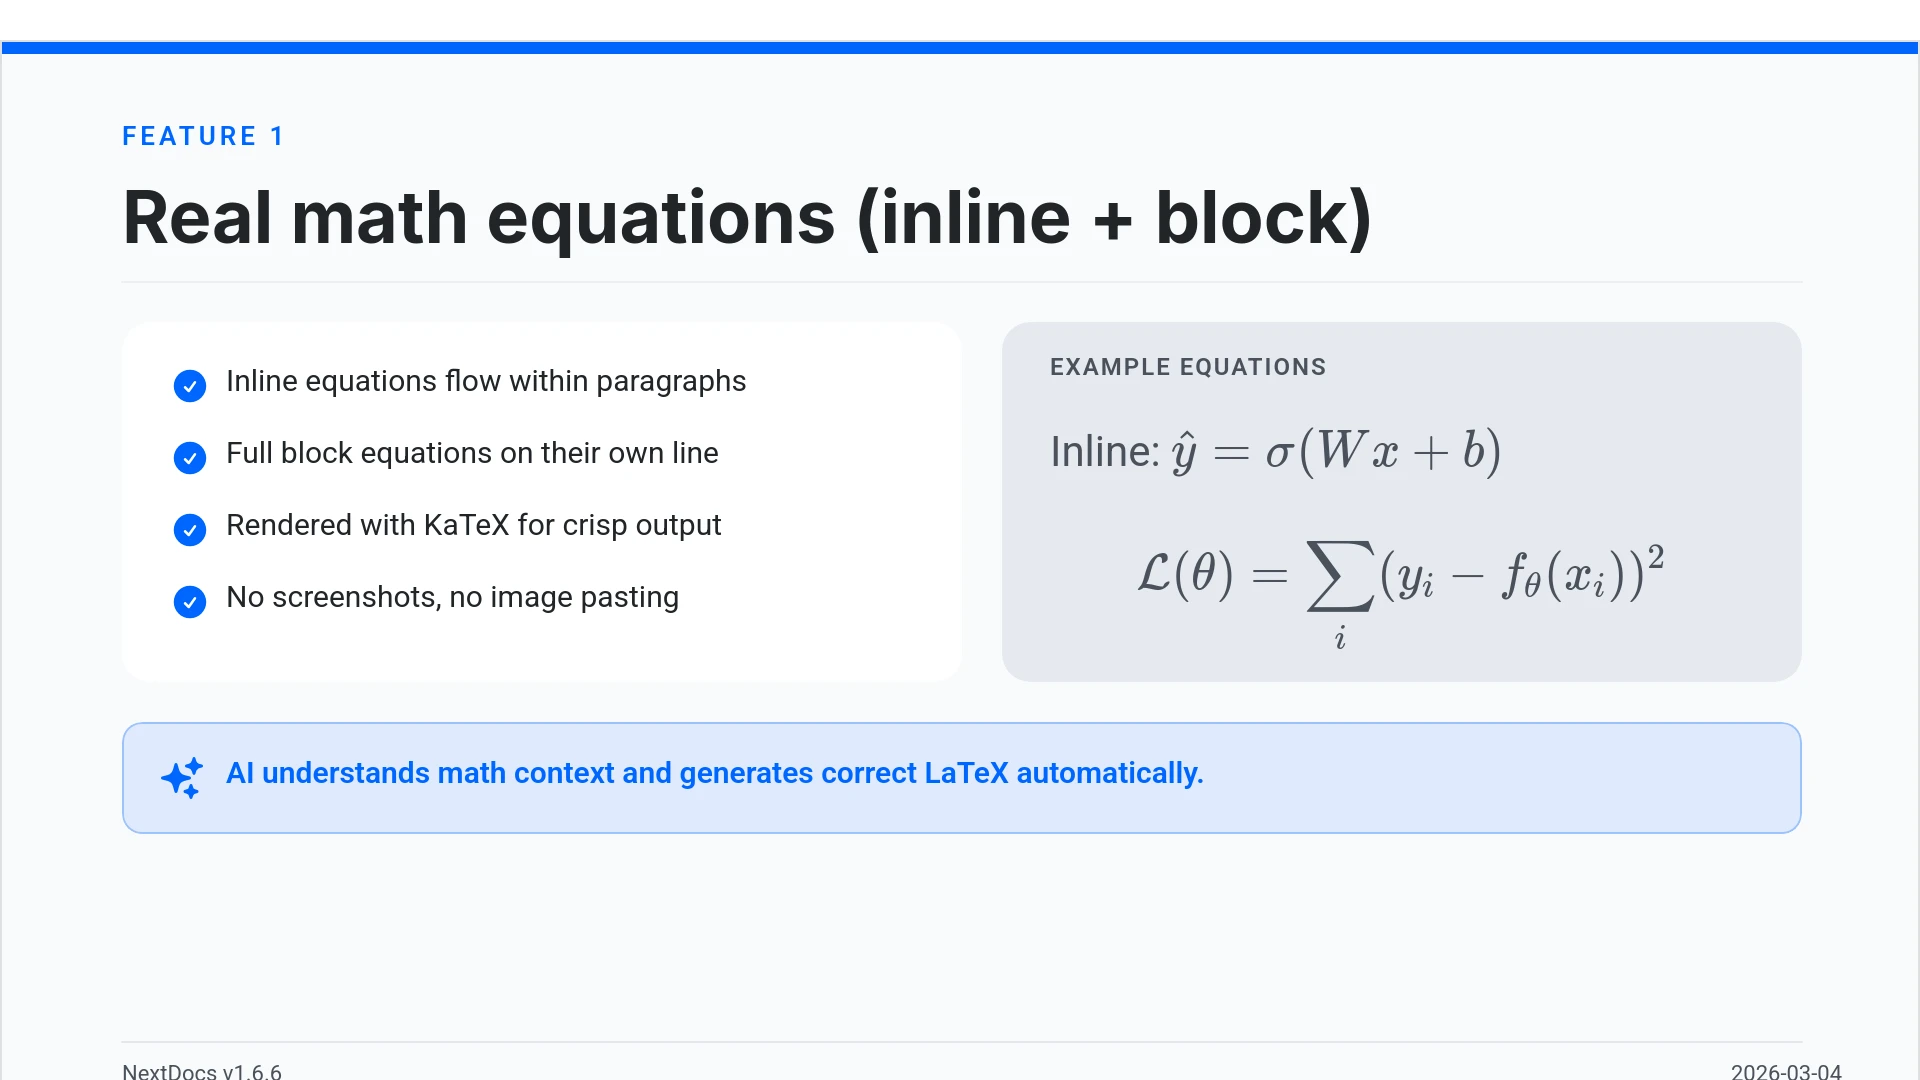Click the 'AI understands math context' callout text
Image resolution: width=1920 pixels, height=1080 pixels.
tap(714, 773)
